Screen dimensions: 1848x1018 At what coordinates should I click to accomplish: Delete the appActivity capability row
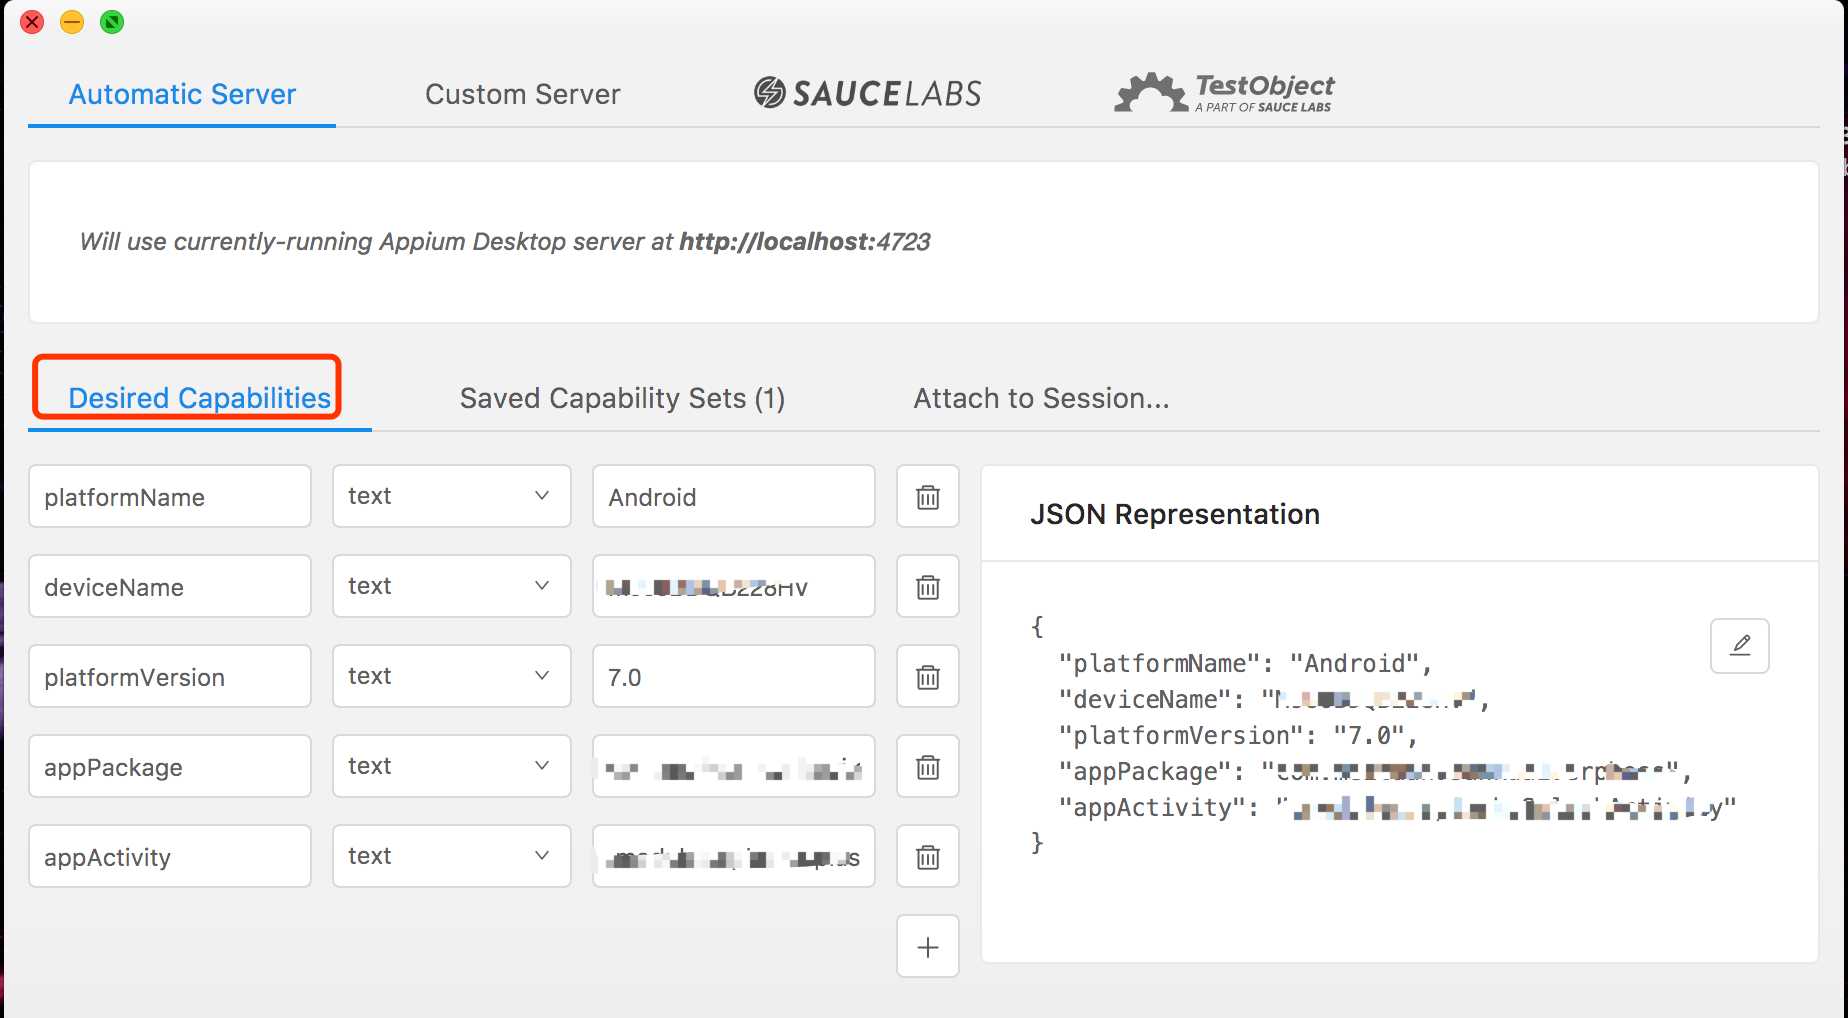pos(928,856)
